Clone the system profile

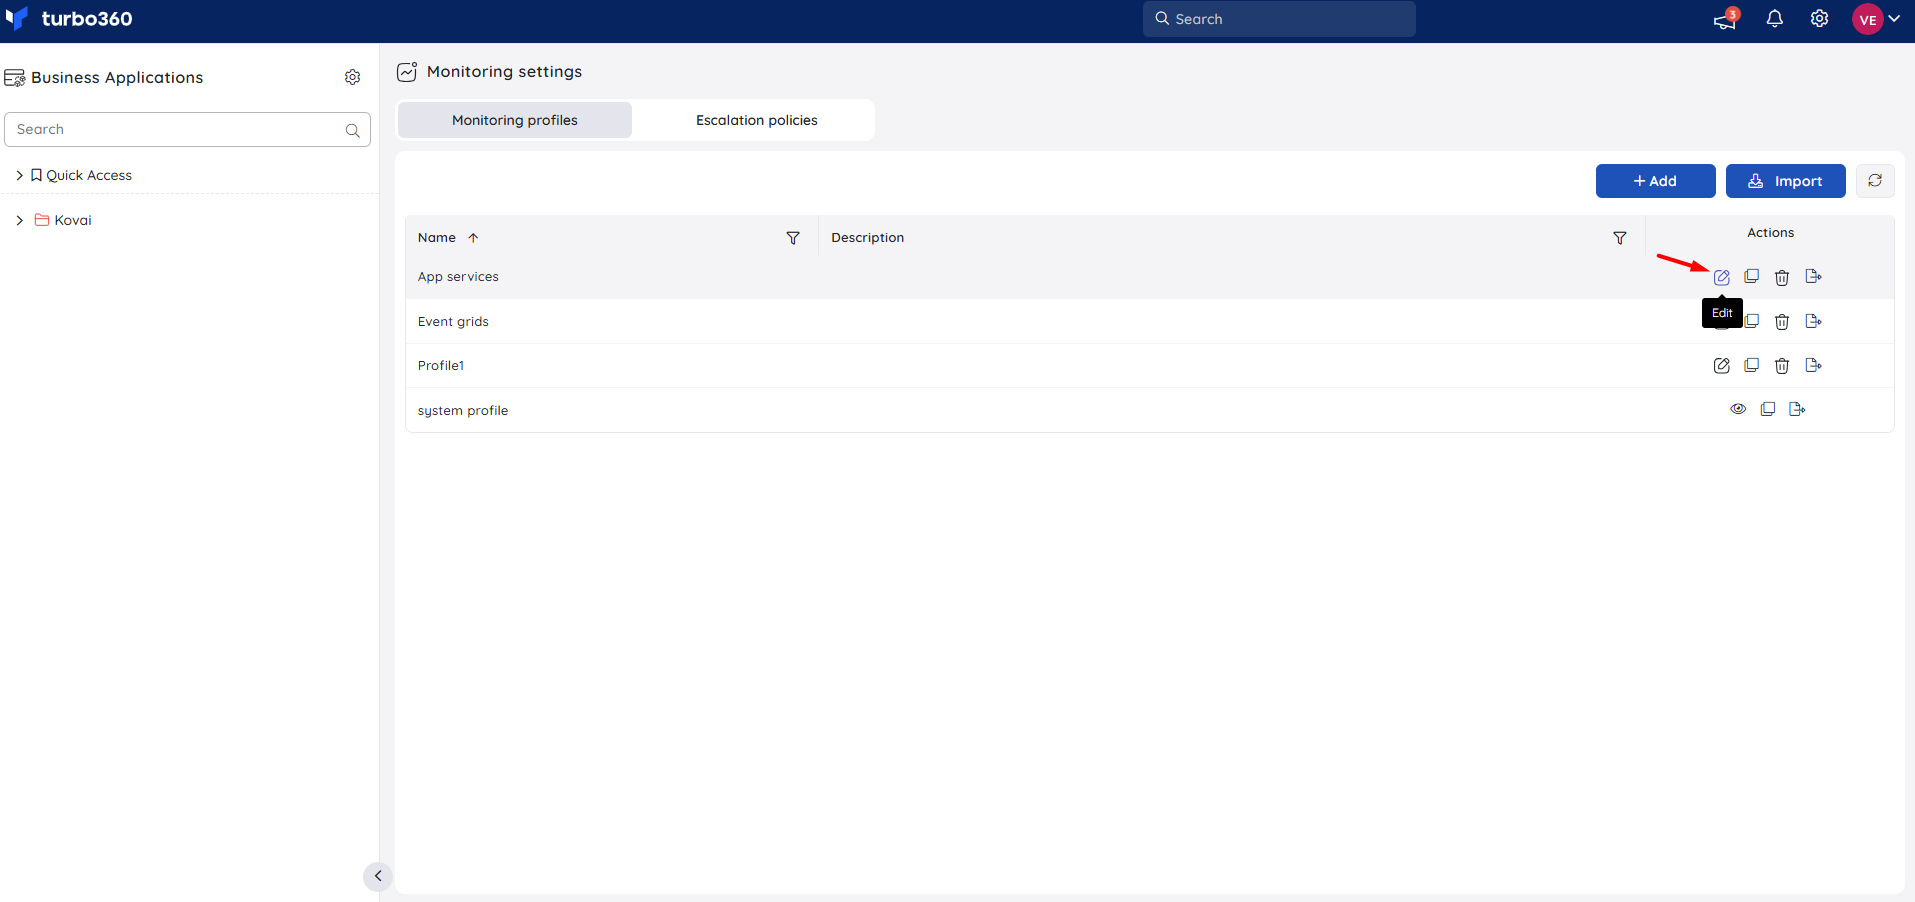1768,409
